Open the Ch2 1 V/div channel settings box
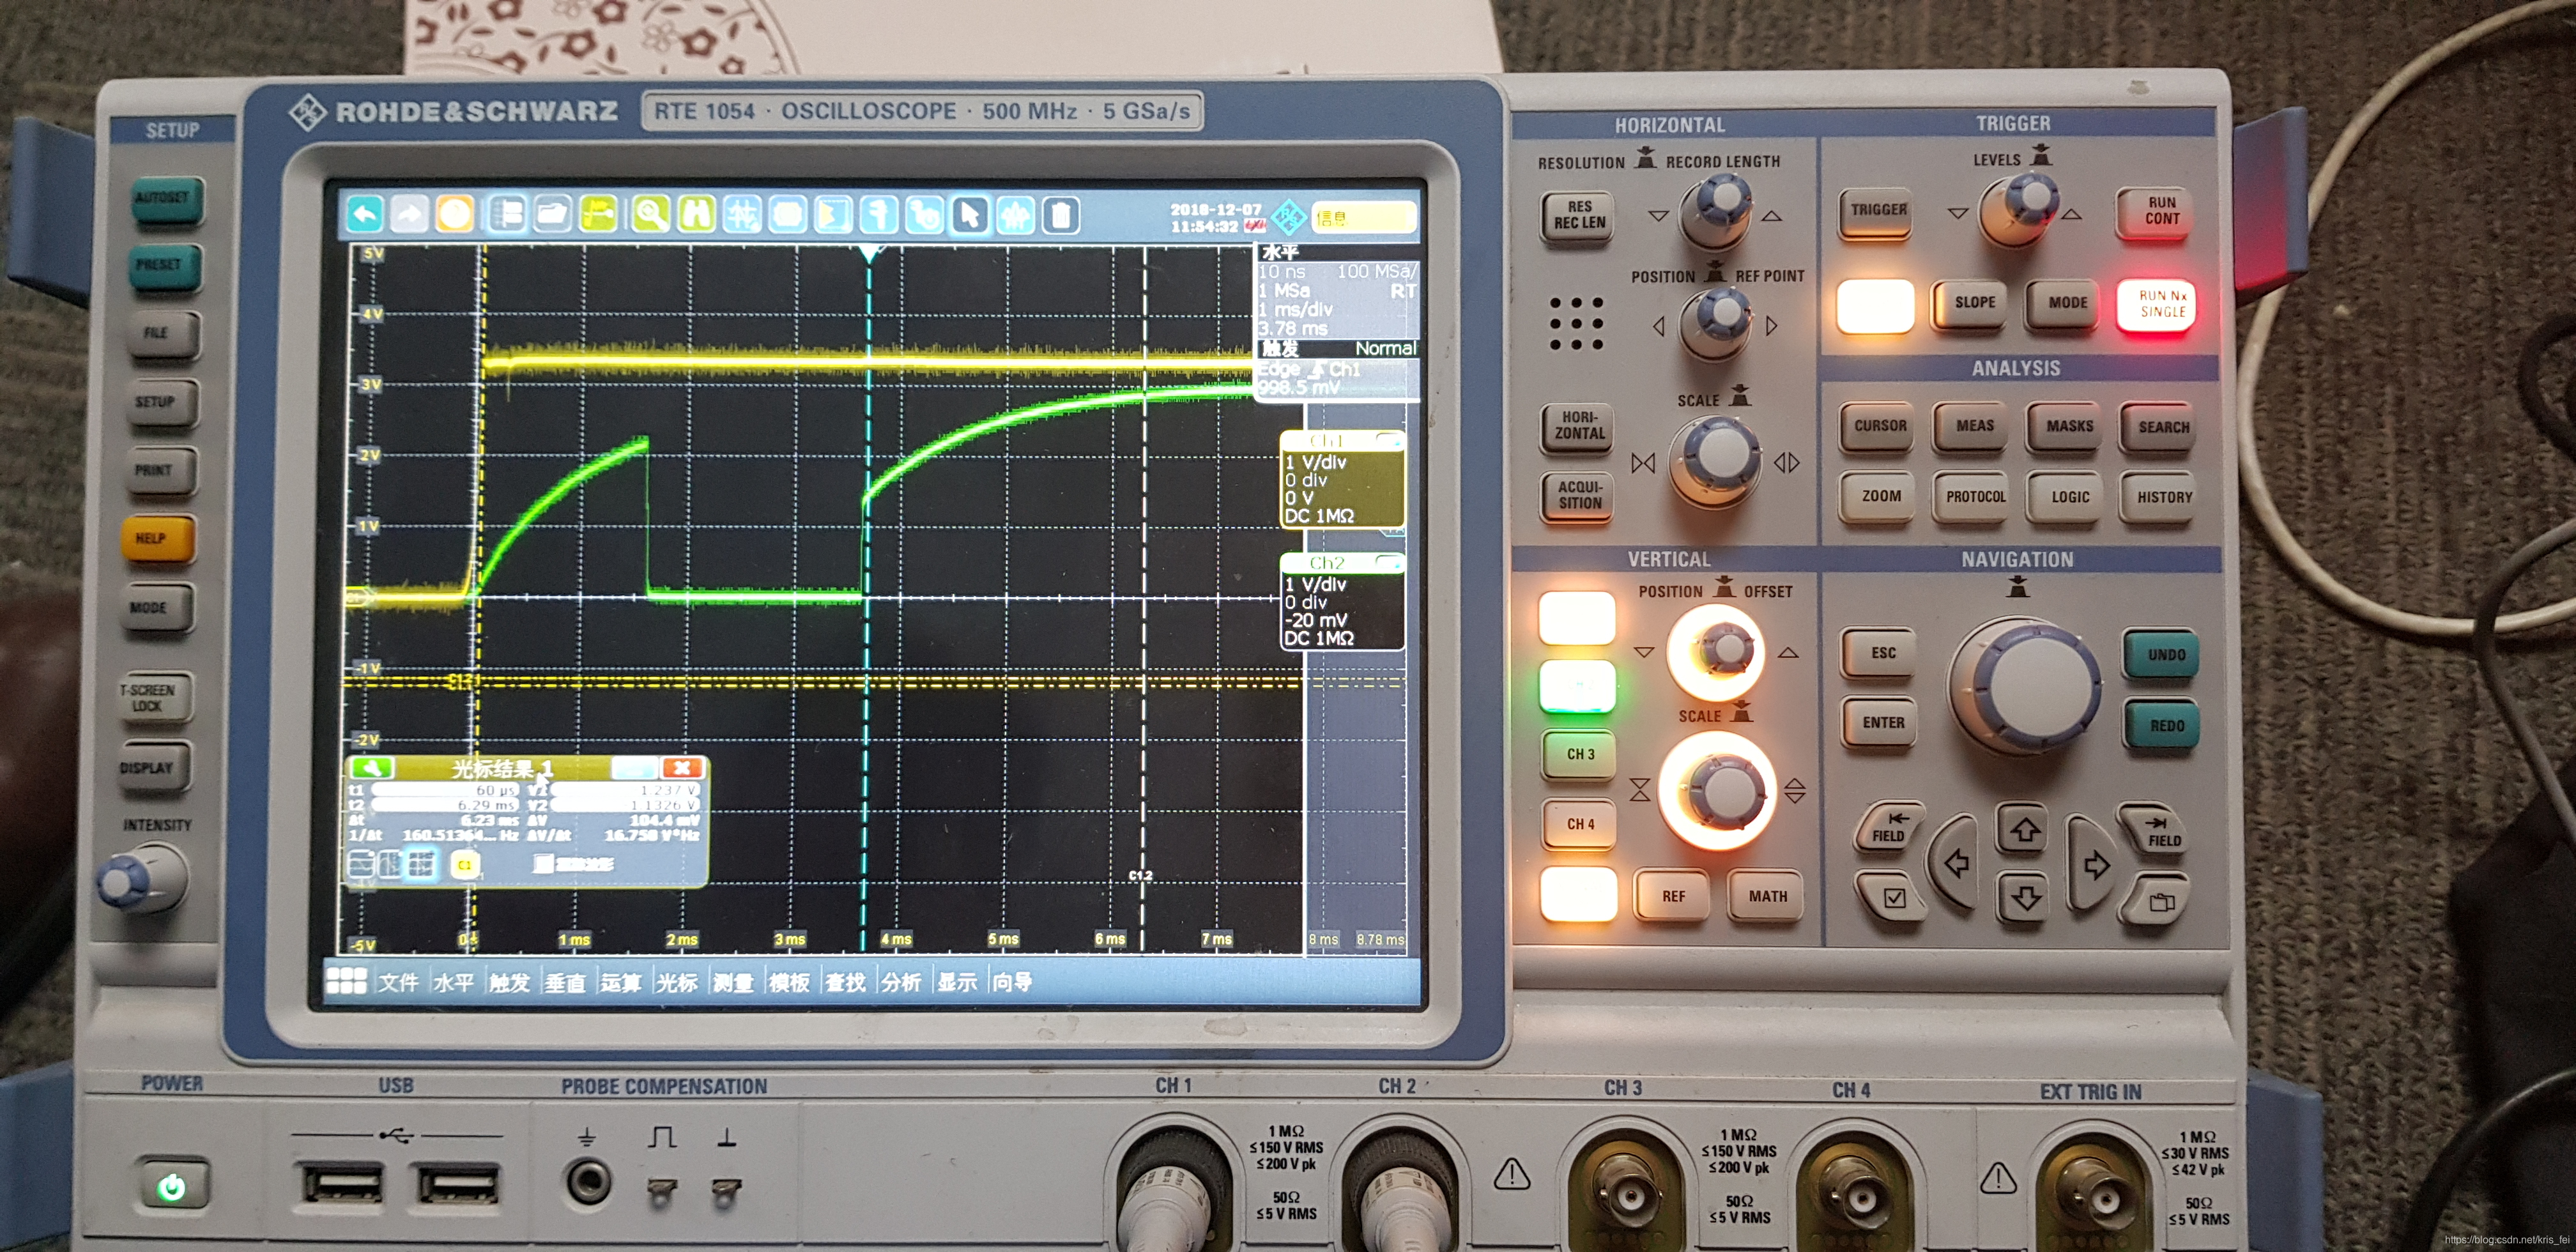This screenshot has width=2576, height=1252. tap(1343, 601)
